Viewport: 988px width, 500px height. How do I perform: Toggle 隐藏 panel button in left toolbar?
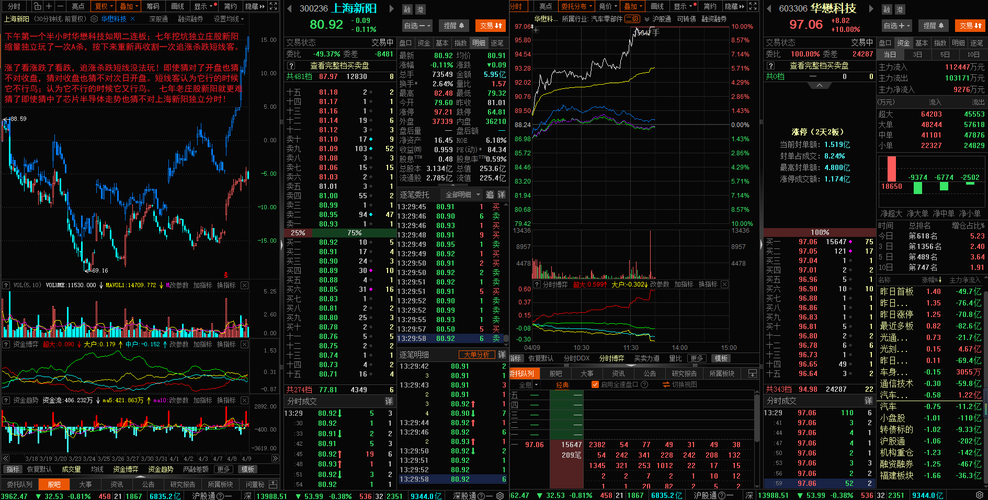[255, 6]
